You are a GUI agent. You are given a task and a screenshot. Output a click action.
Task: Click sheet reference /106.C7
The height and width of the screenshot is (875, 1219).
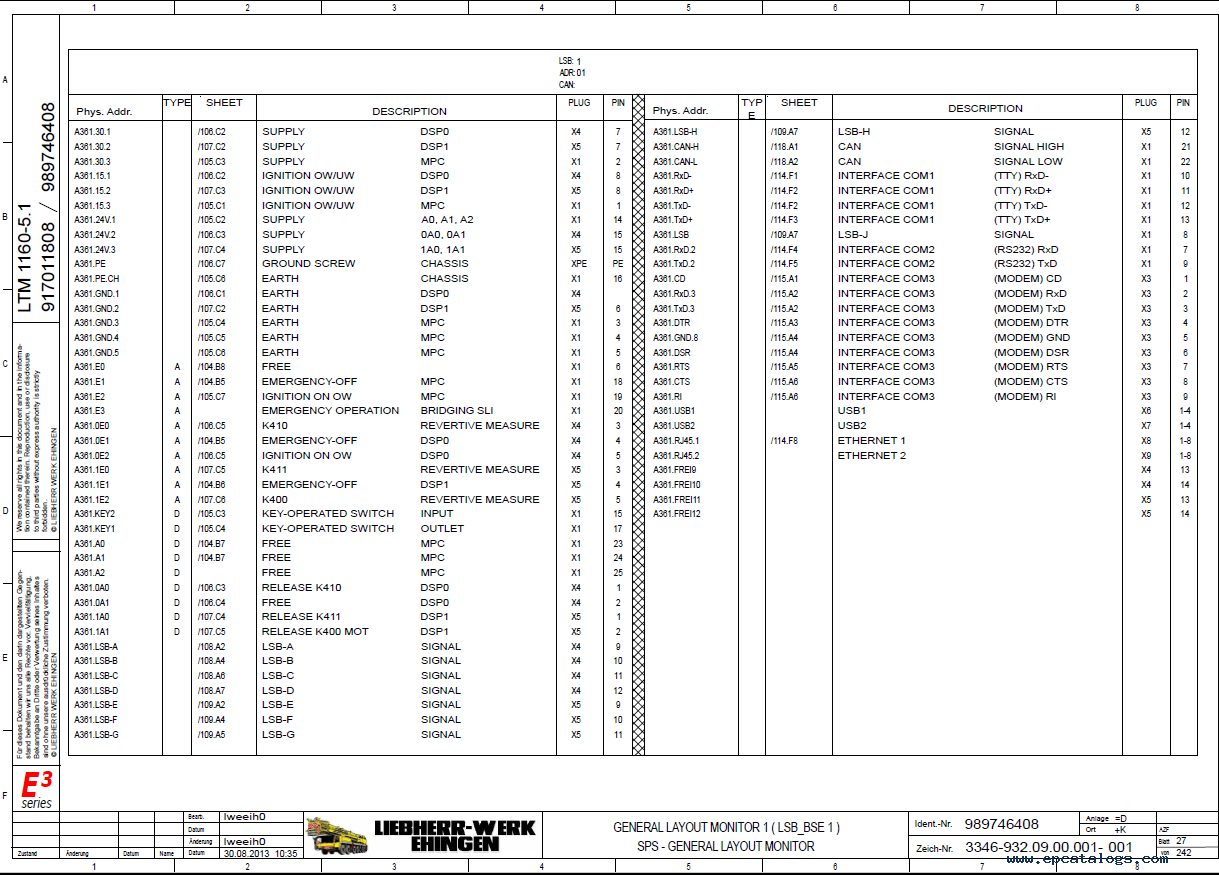coord(211,264)
